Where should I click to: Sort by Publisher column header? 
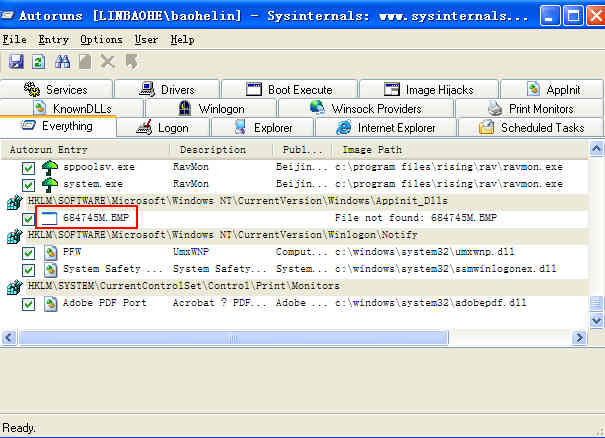coord(302,150)
